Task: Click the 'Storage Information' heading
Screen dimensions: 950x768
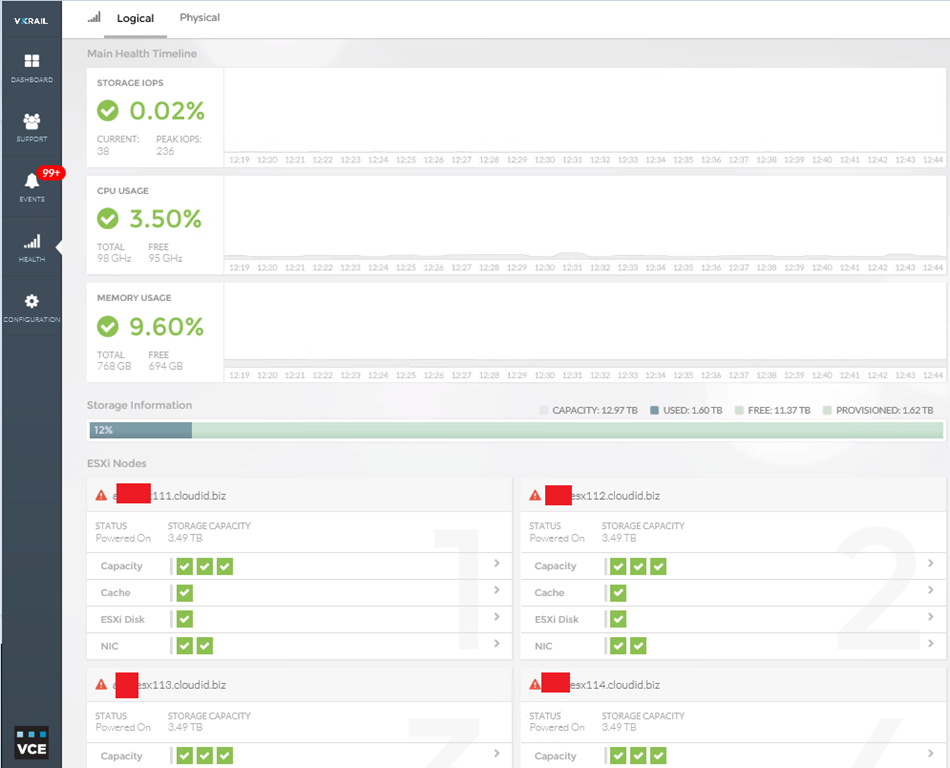Action: tap(139, 405)
